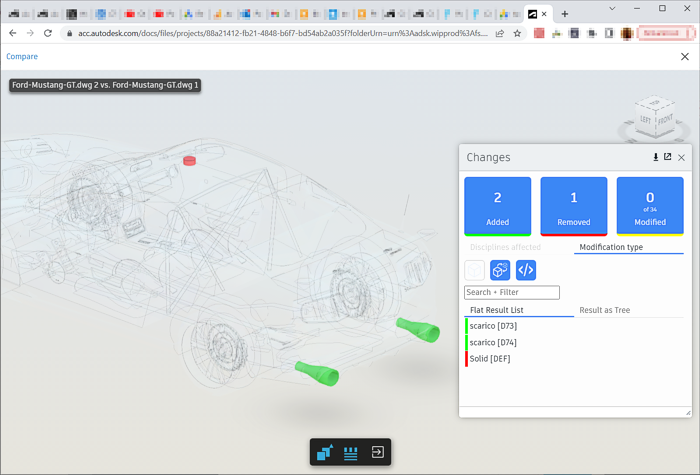
Task: Open the changes list toolbar button
Action: (x=350, y=452)
